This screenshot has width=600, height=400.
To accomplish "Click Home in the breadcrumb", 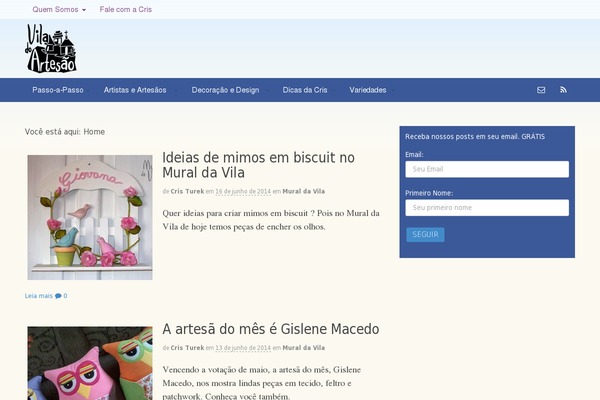I will tap(94, 132).
